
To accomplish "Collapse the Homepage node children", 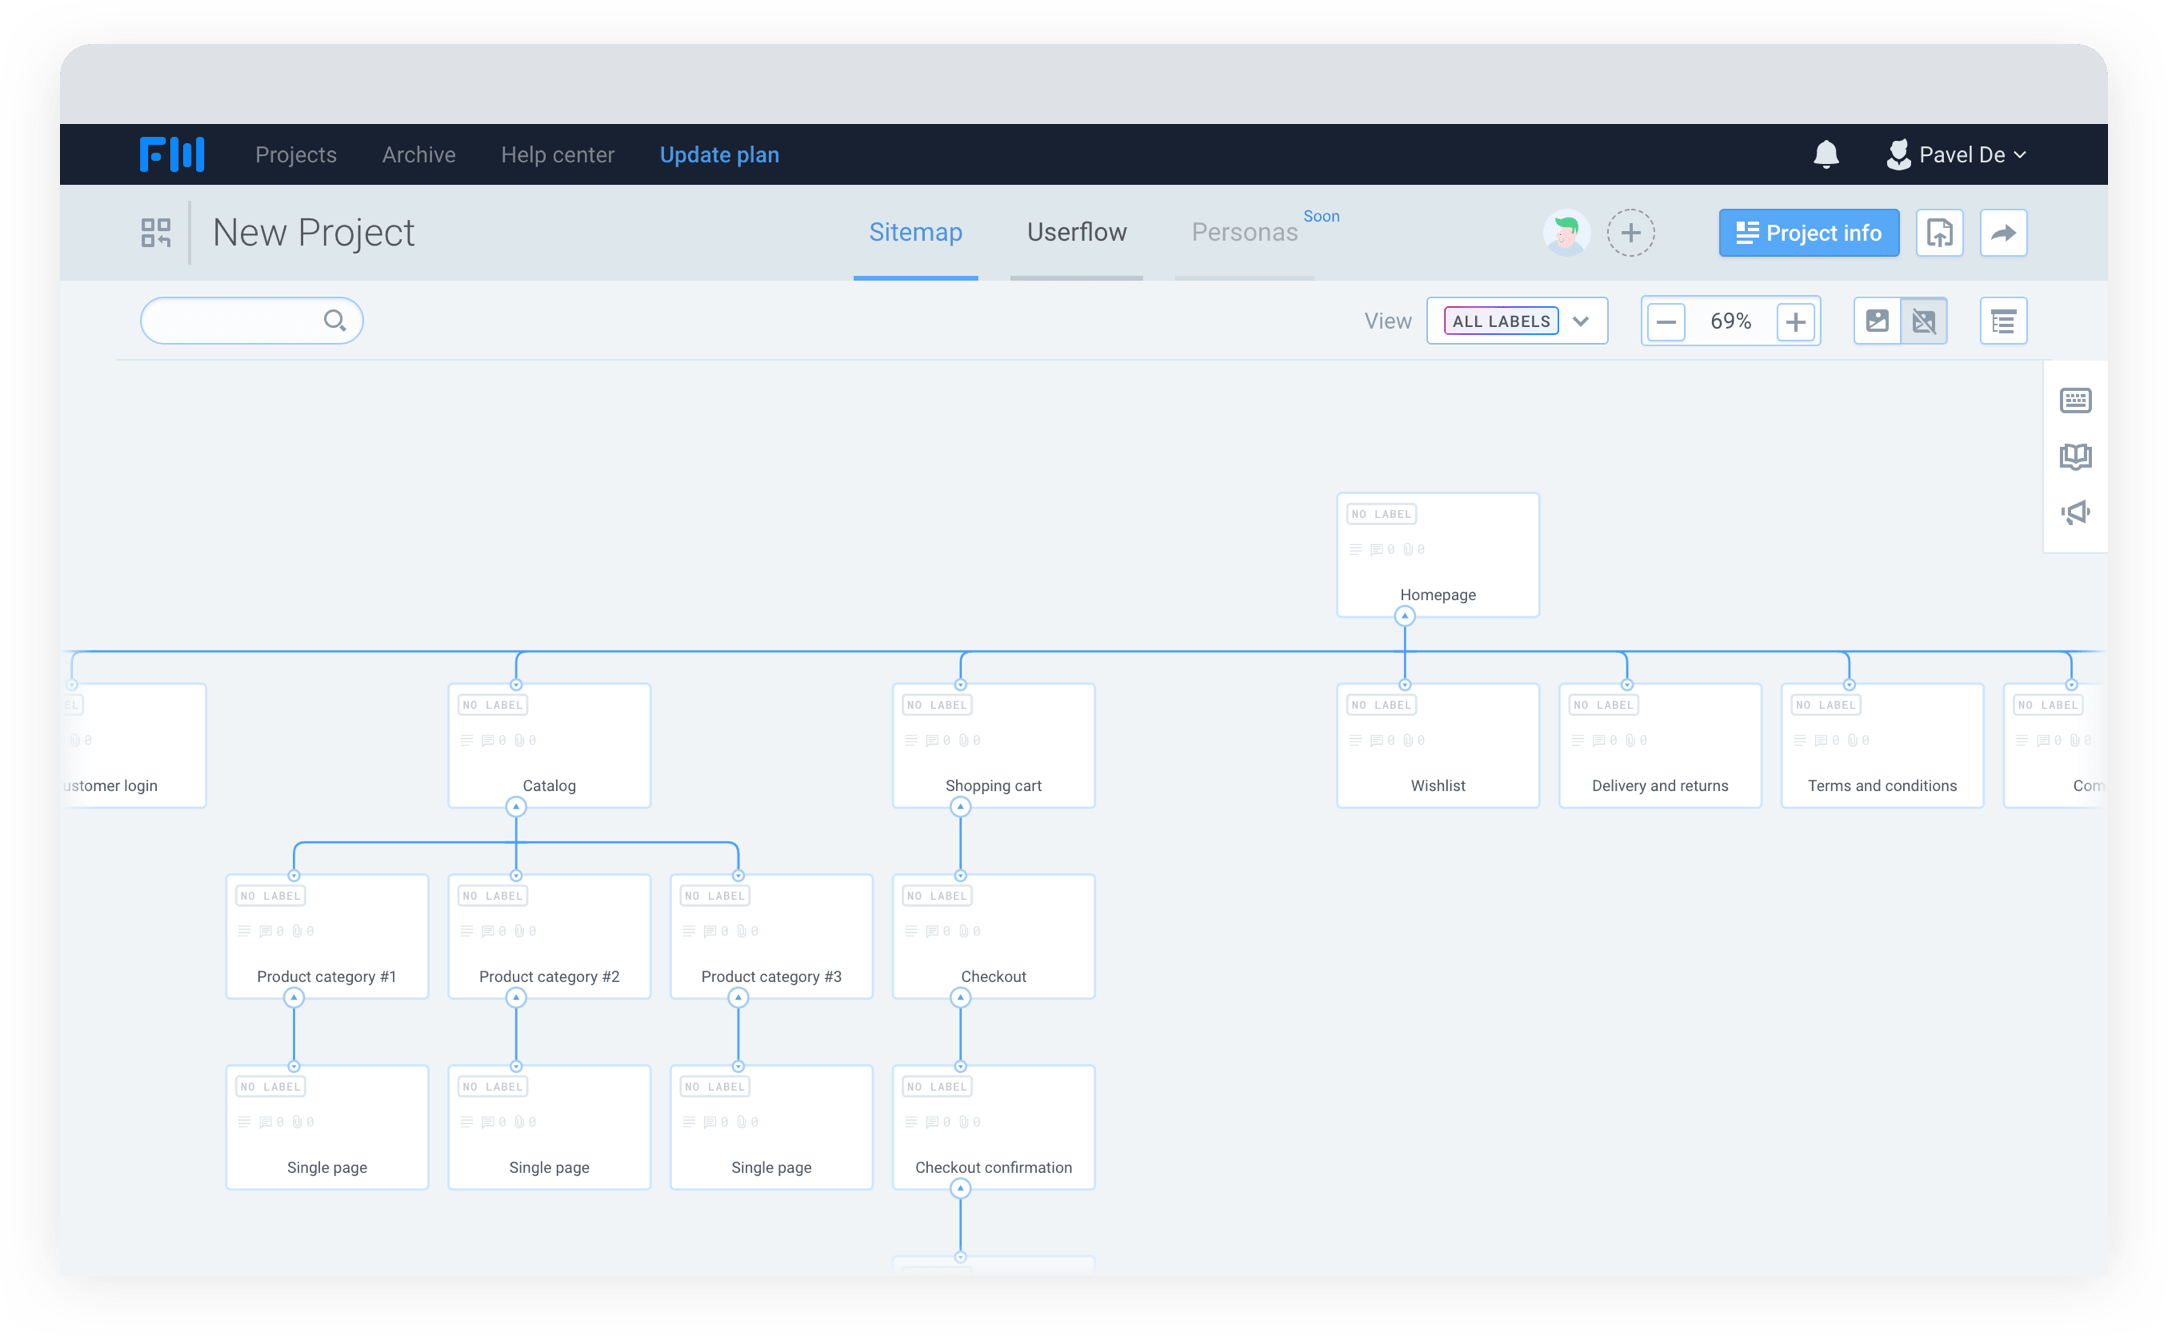I will click(1405, 616).
